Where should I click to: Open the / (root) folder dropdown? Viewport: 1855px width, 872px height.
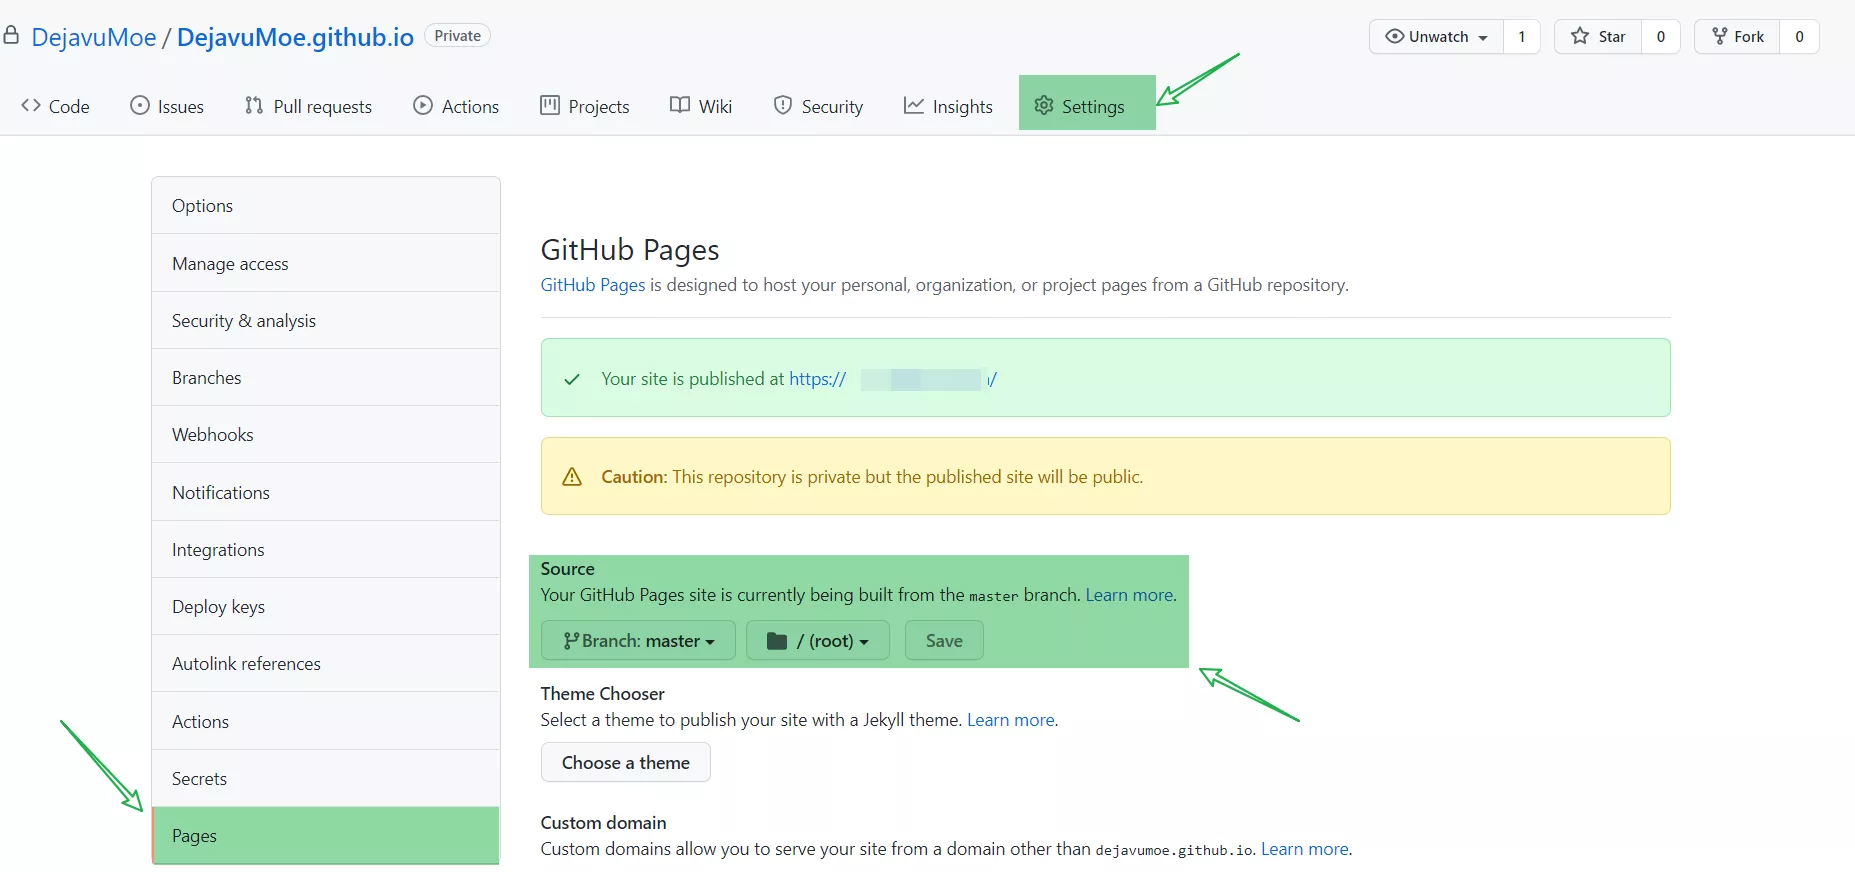(818, 641)
